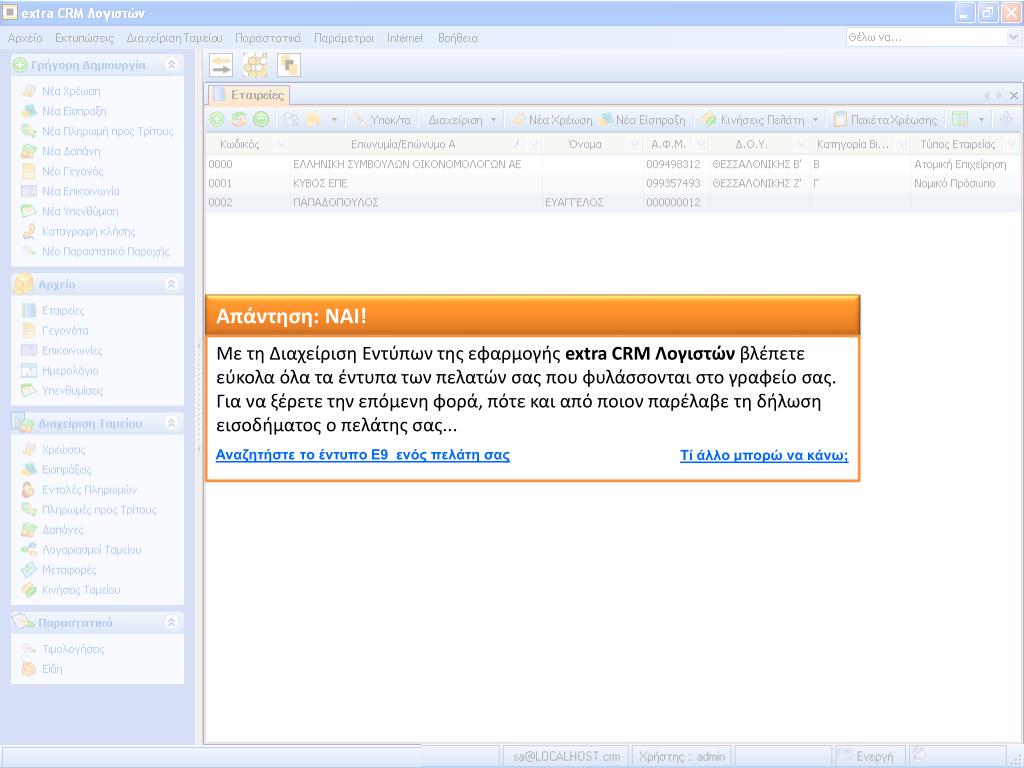Collapse the Γρήγορη Δημιουργία panel

pyautogui.click(x=171, y=65)
